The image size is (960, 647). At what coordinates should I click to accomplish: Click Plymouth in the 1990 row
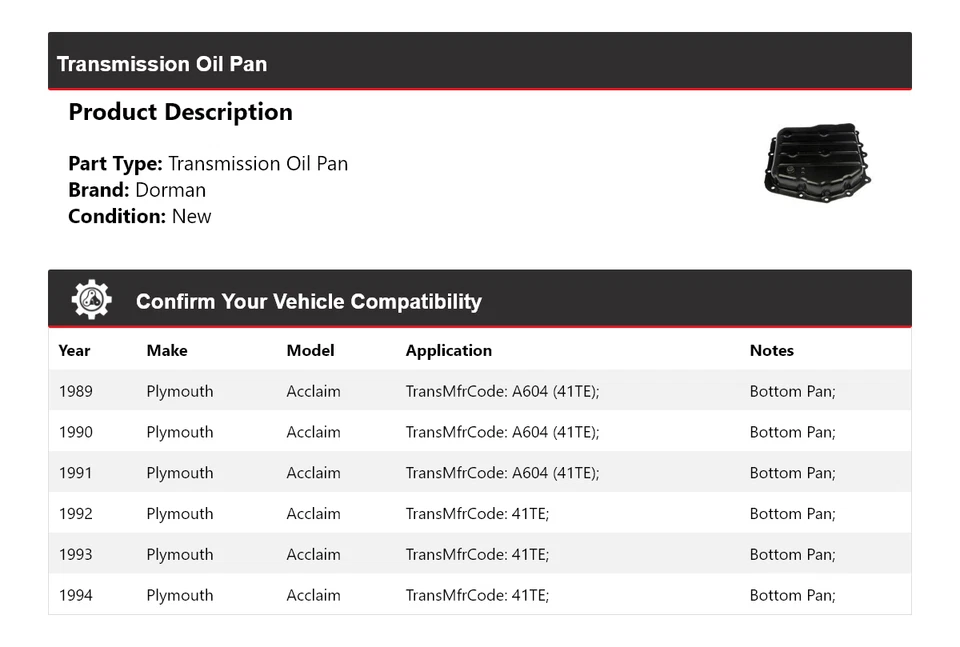(x=180, y=433)
